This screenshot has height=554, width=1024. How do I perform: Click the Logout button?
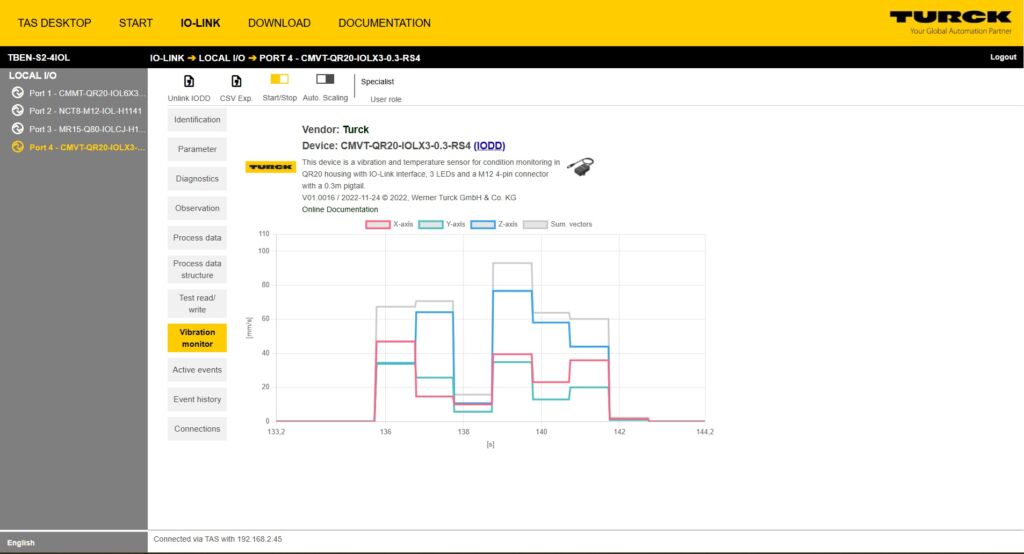tap(1002, 57)
